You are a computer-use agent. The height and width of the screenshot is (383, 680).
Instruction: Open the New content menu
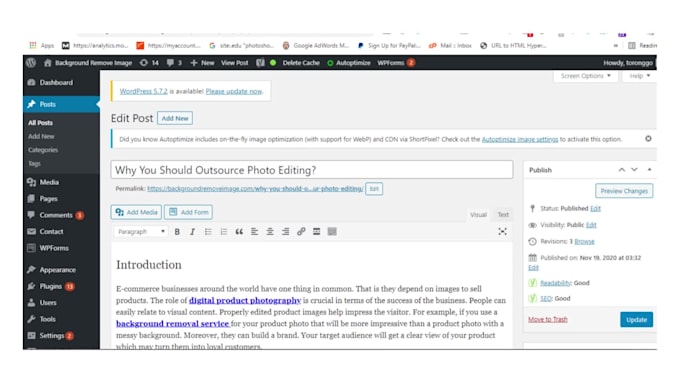point(202,62)
